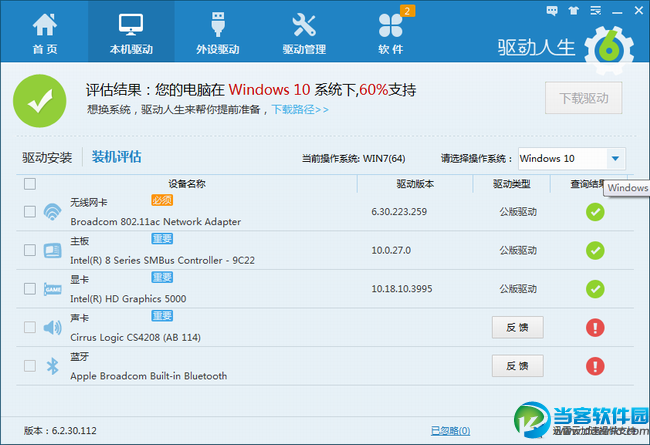The height and width of the screenshot is (445, 650).
Task: Click the green checkmark evaluation result icon
Action: click(40, 101)
